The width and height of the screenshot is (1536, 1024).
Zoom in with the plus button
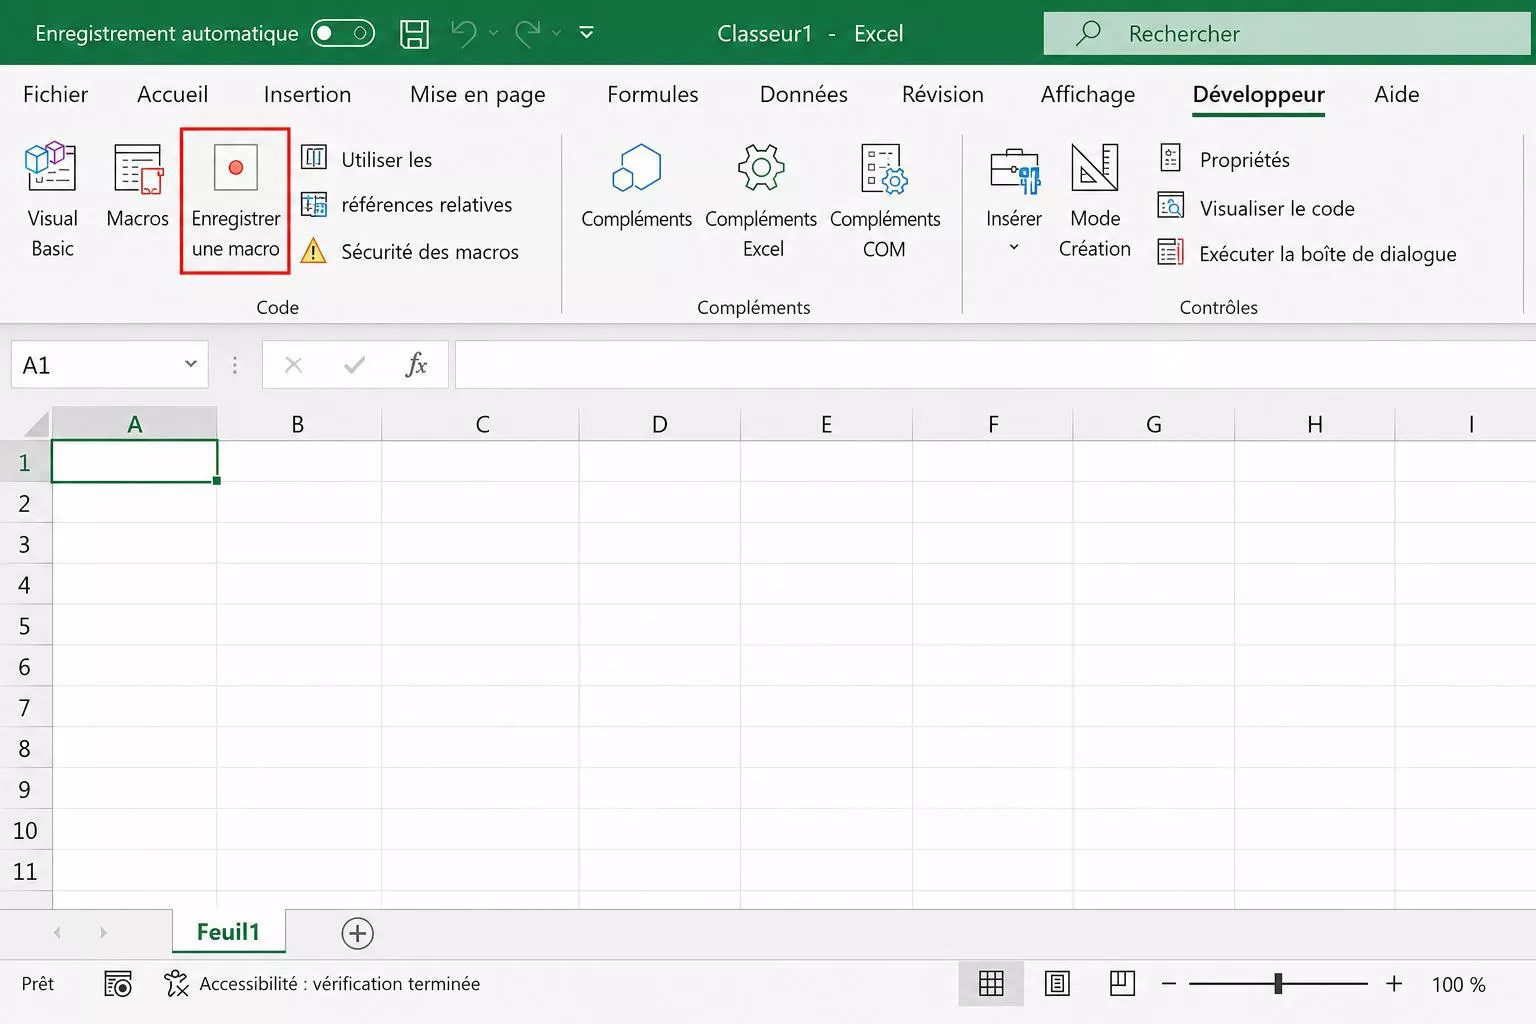pos(1394,984)
